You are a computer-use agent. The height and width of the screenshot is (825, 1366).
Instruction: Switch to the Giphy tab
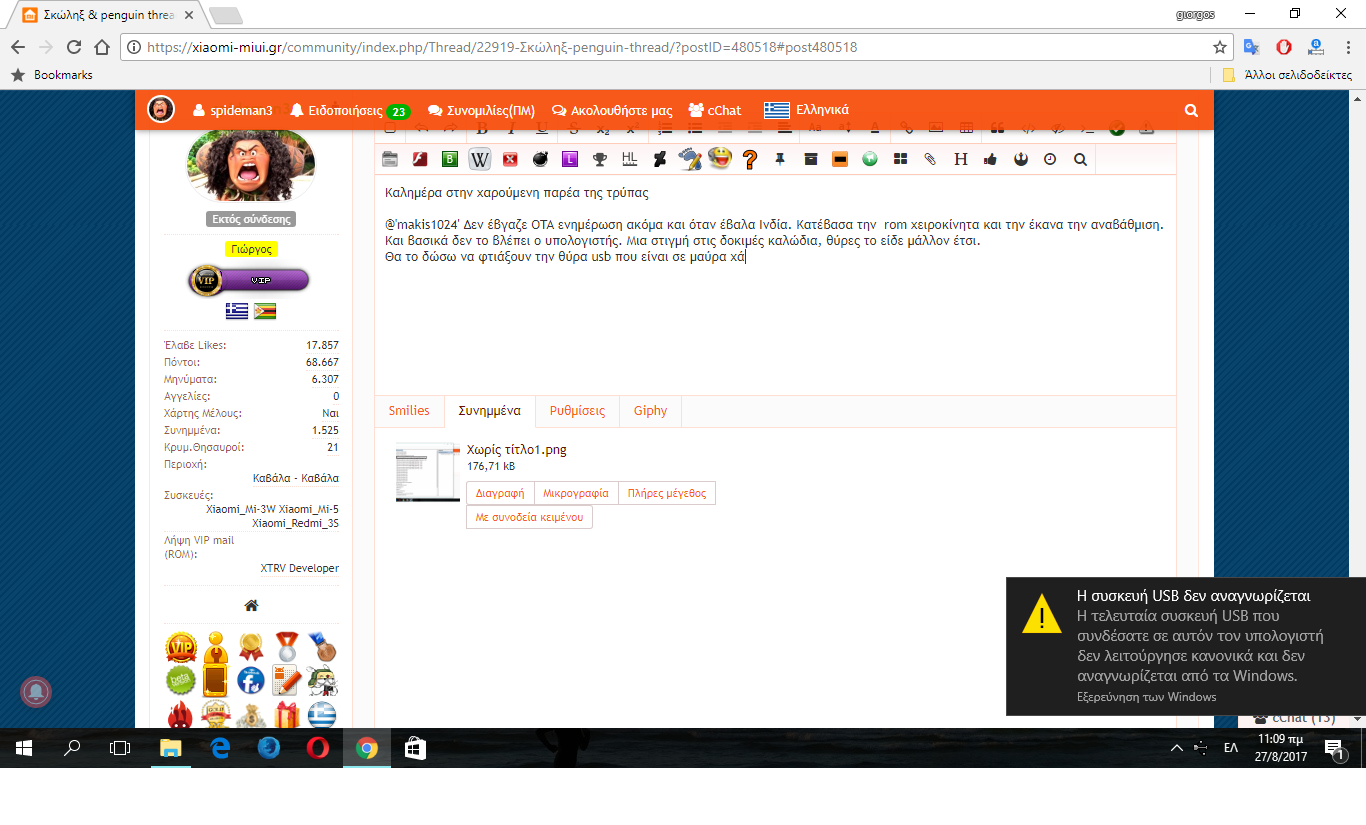coord(650,411)
